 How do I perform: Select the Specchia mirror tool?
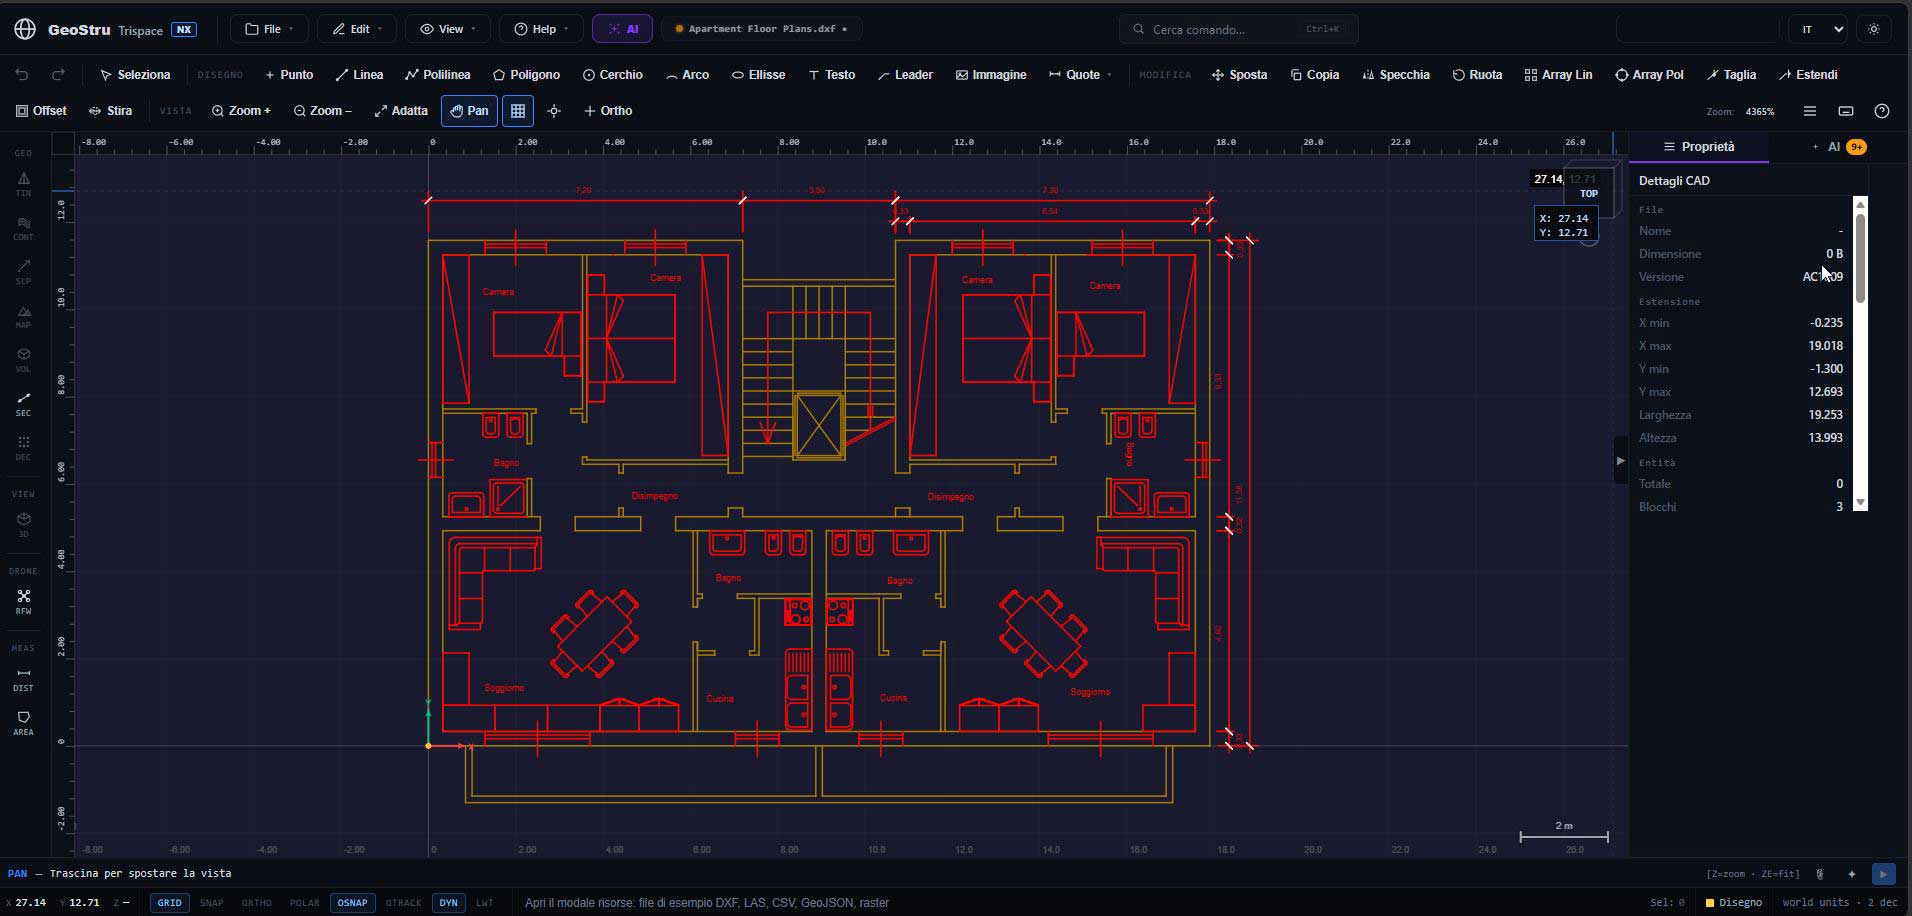[x=1396, y=75]
